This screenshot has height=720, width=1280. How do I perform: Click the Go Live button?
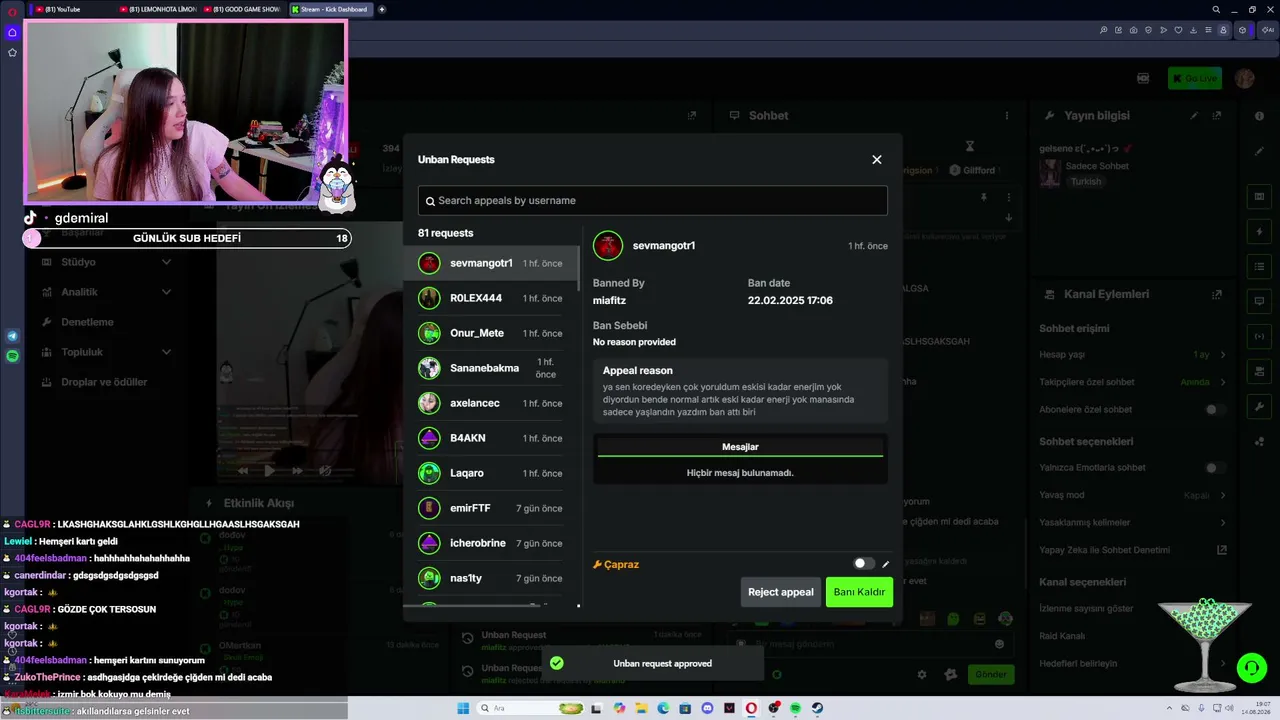(x=1195, y=78)
